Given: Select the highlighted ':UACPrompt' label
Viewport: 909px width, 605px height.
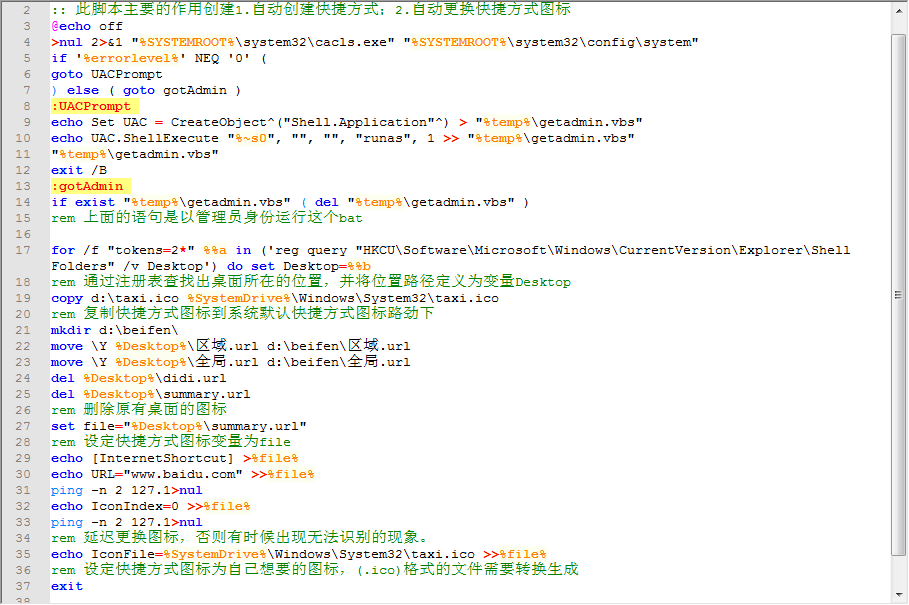Looking at the screenshot, I should click(95, 106).
